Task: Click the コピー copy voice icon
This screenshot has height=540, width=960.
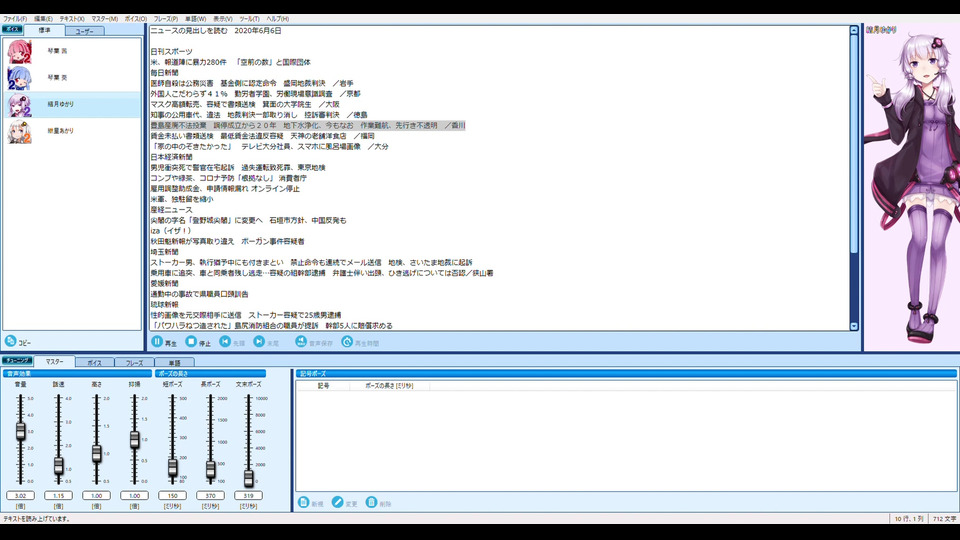Action: [x=10, y=341]
